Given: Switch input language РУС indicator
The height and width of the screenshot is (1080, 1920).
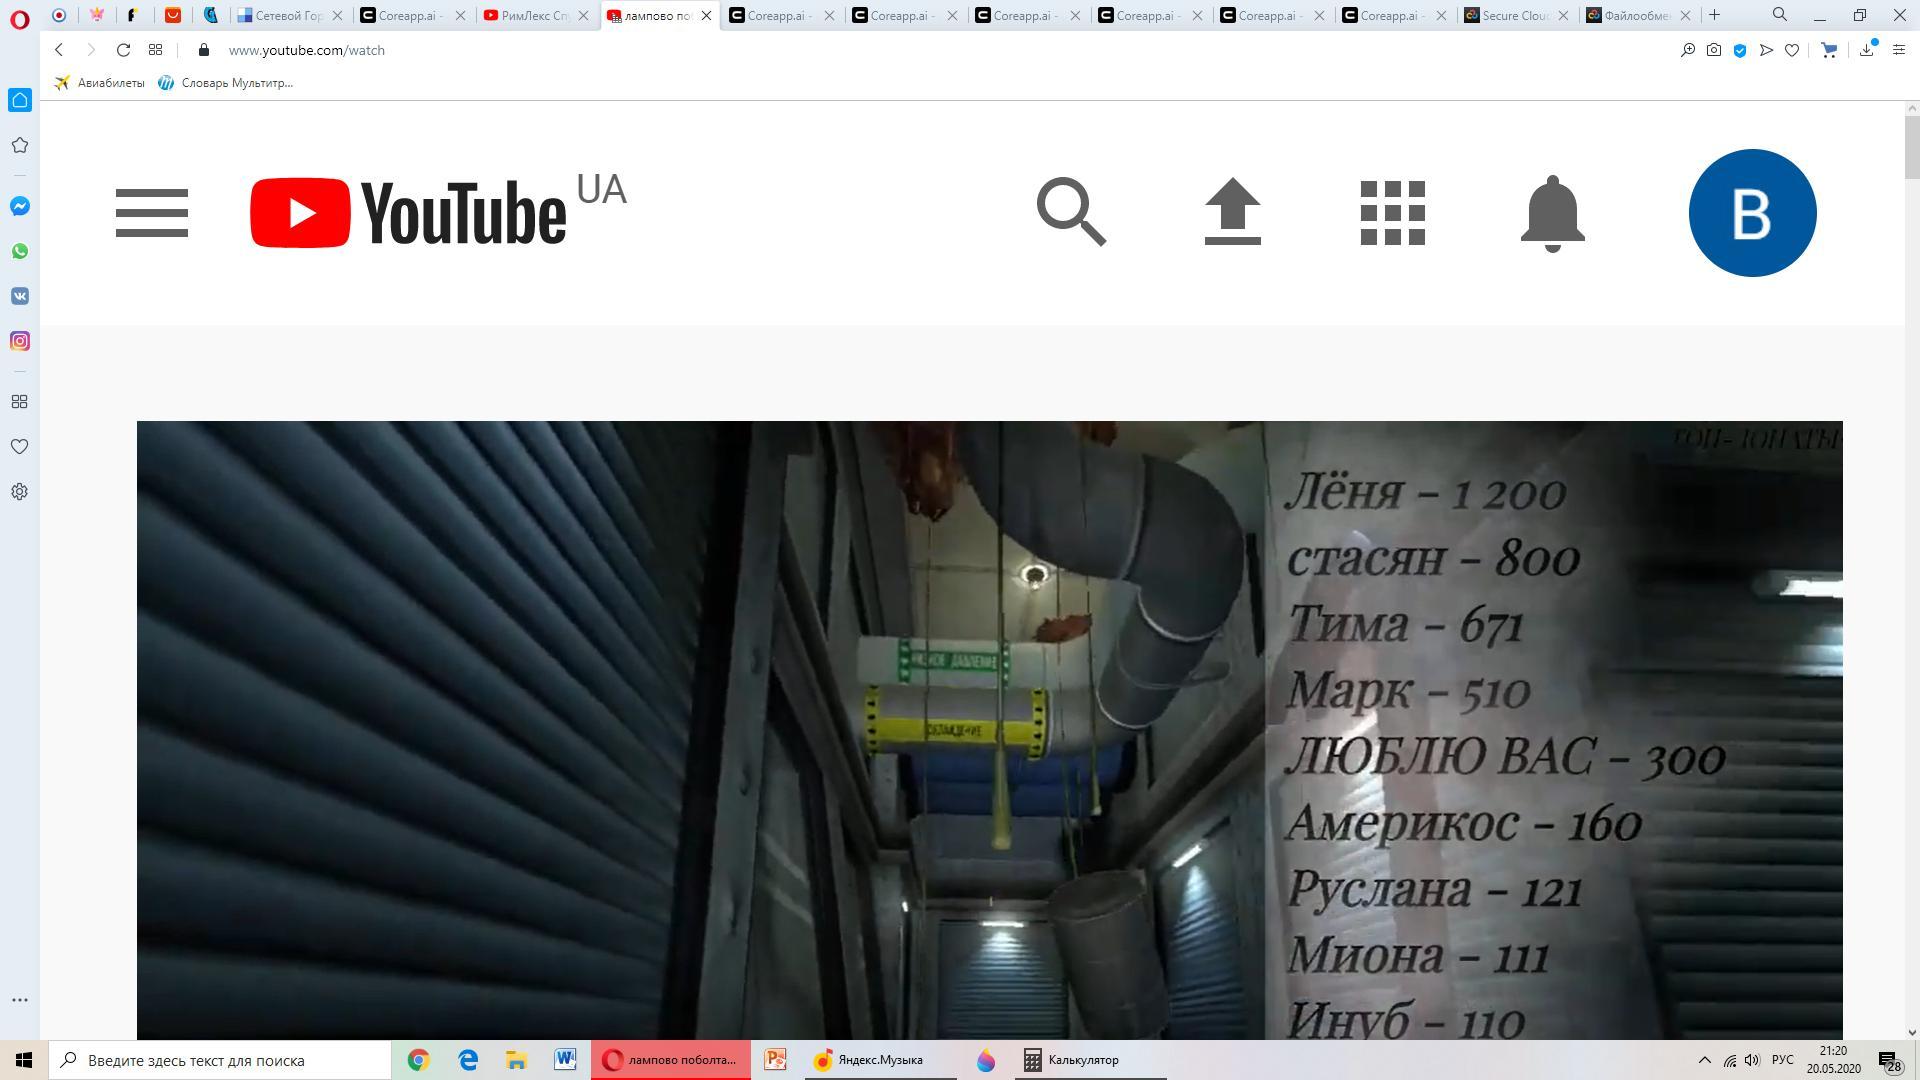Looking at the screenshot, I should click(1782, 1060).
